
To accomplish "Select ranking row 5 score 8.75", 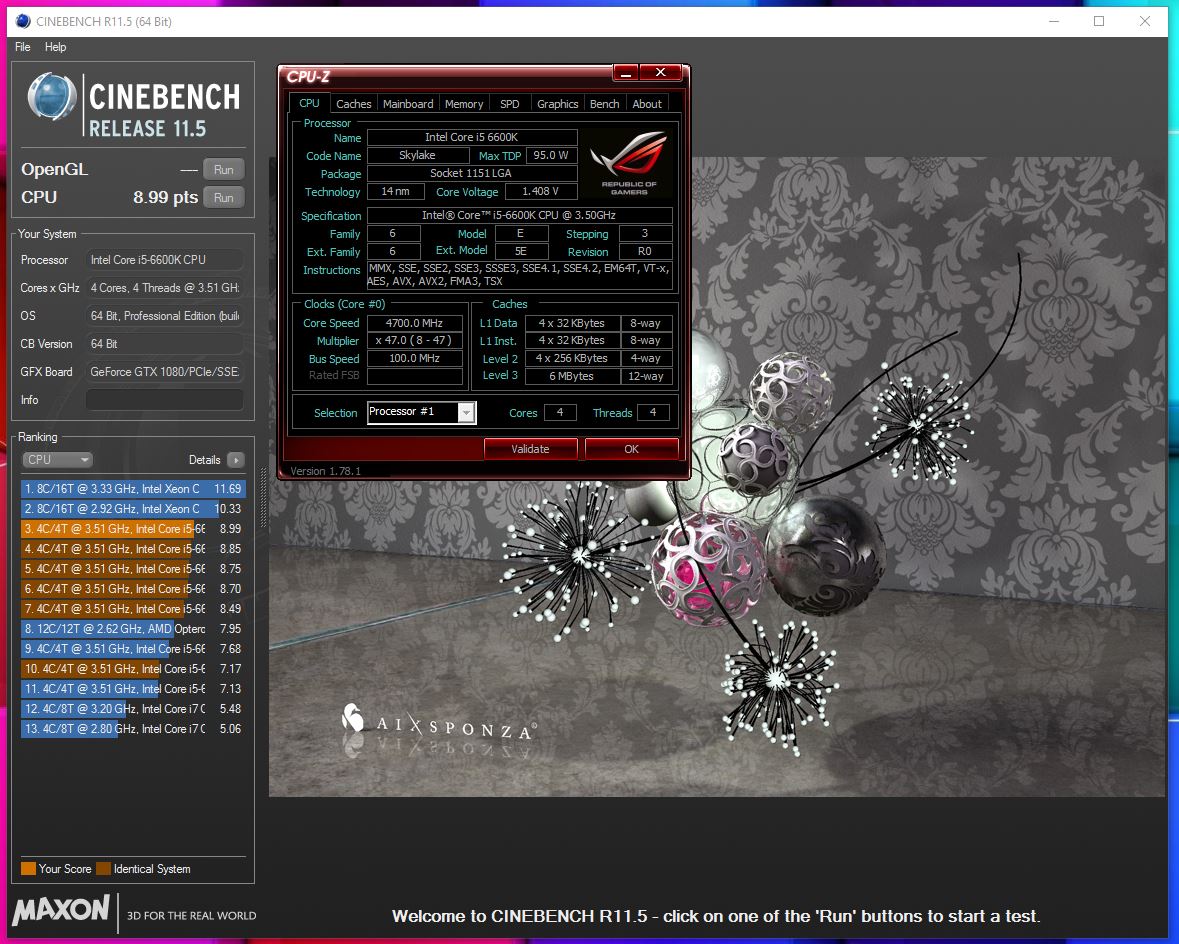I will pos(133,569).
